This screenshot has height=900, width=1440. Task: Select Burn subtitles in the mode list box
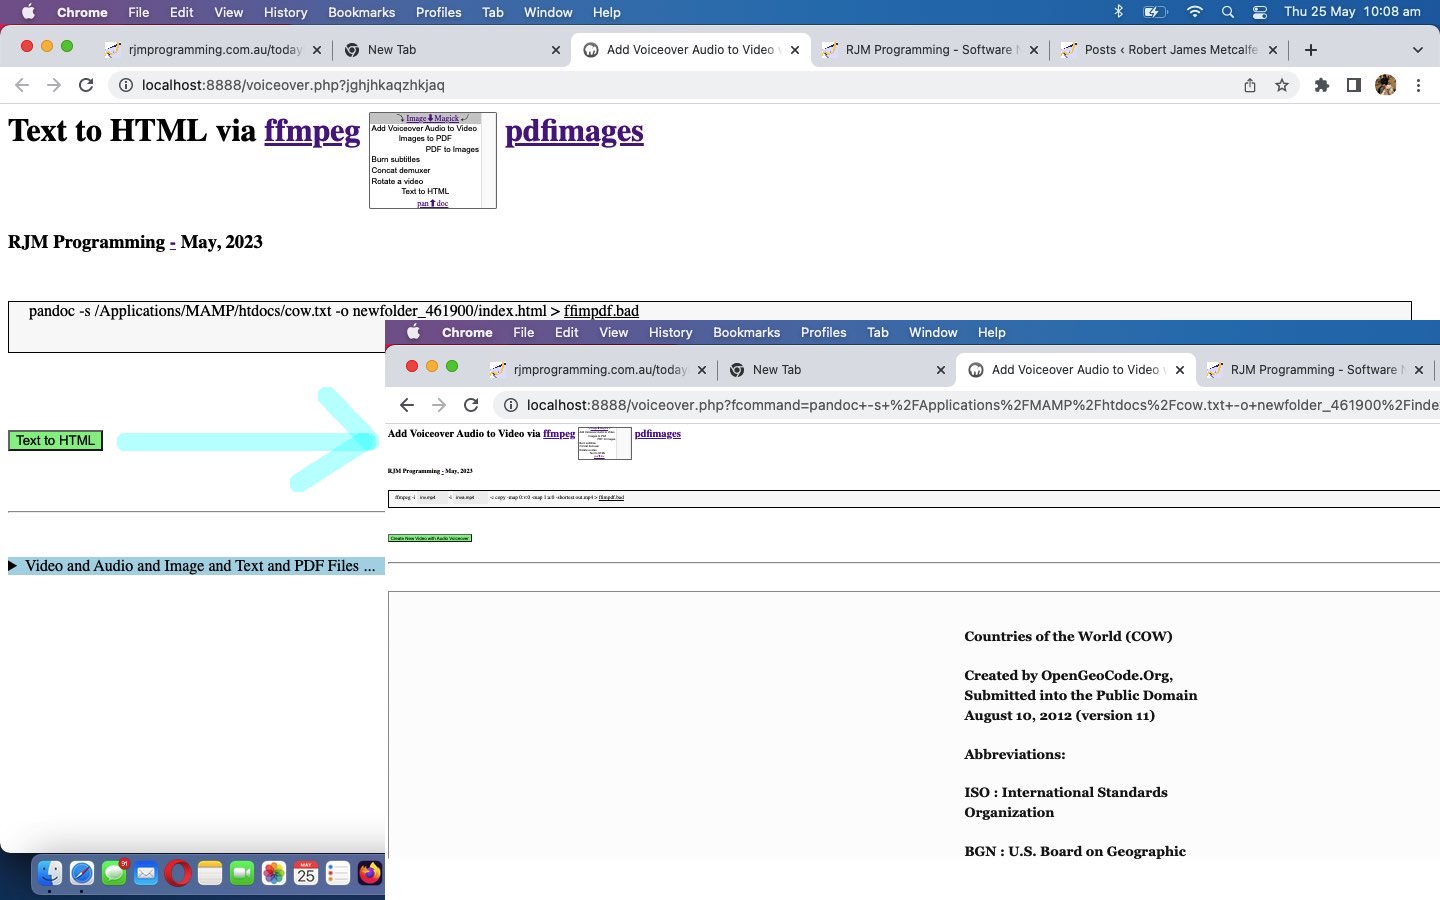coord(396,160)
